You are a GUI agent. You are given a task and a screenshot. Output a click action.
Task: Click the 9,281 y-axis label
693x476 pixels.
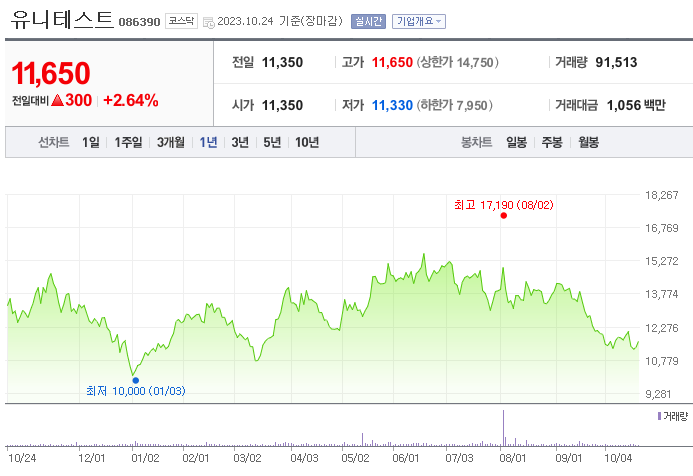pyautogui.click(x=658, y=394)
